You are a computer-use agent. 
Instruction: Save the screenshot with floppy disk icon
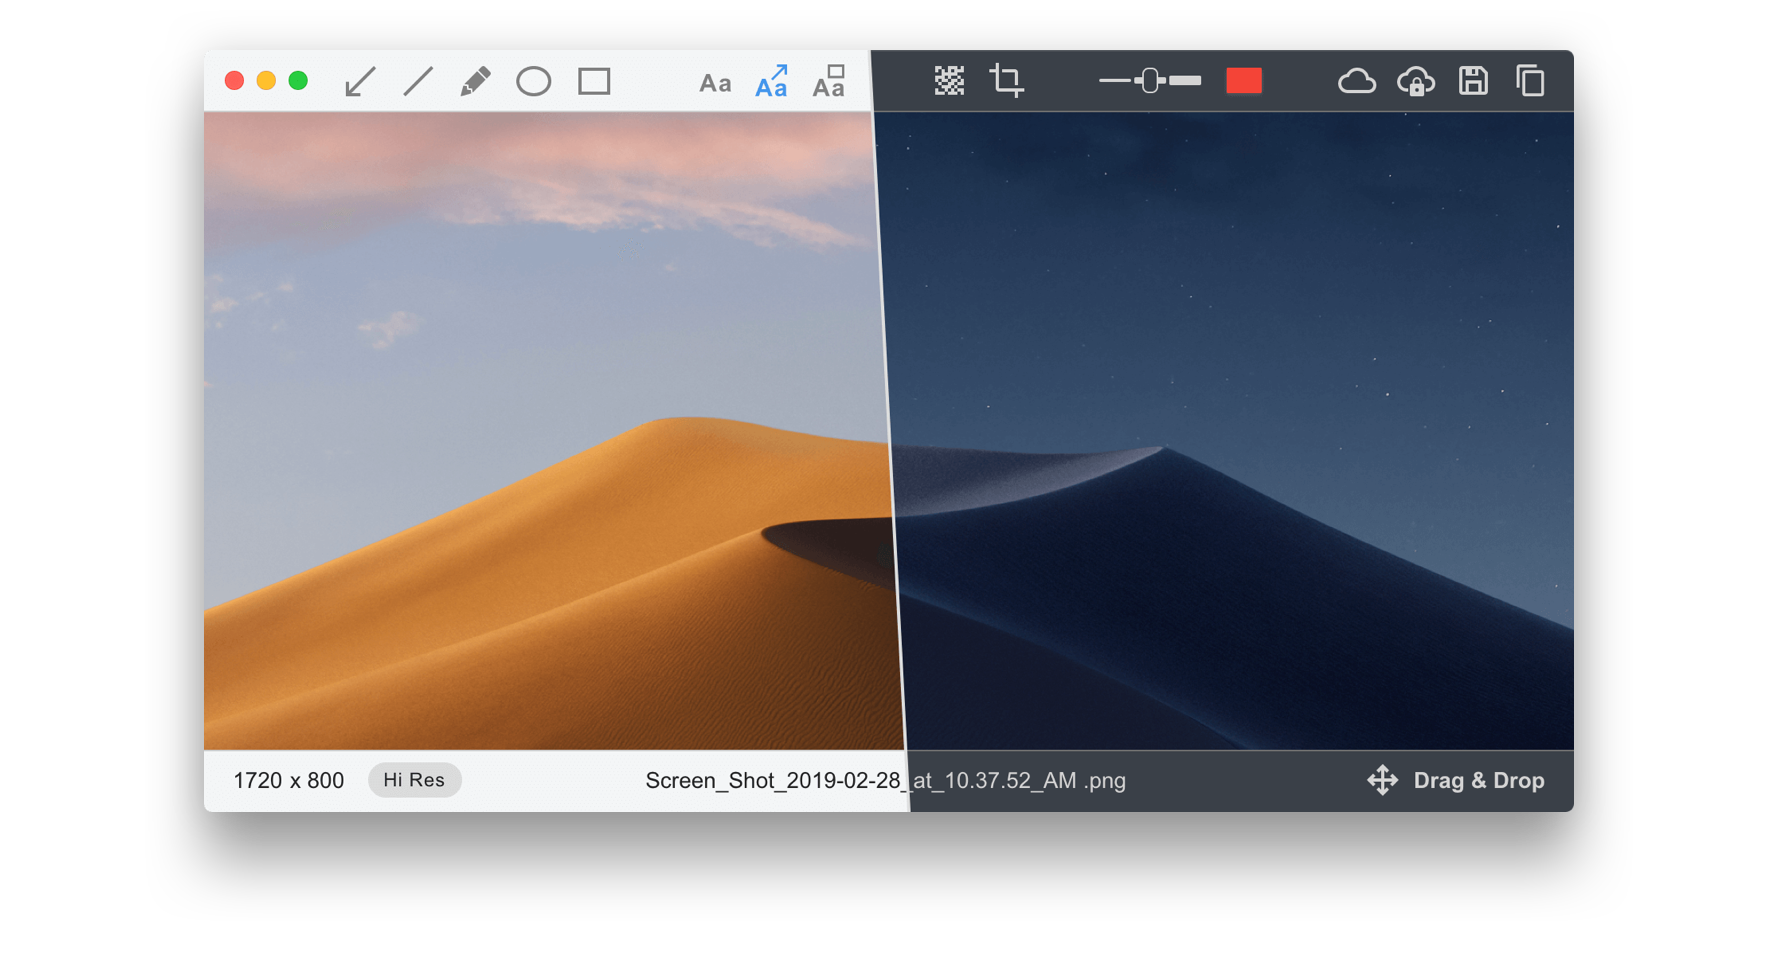[1473, 80]
